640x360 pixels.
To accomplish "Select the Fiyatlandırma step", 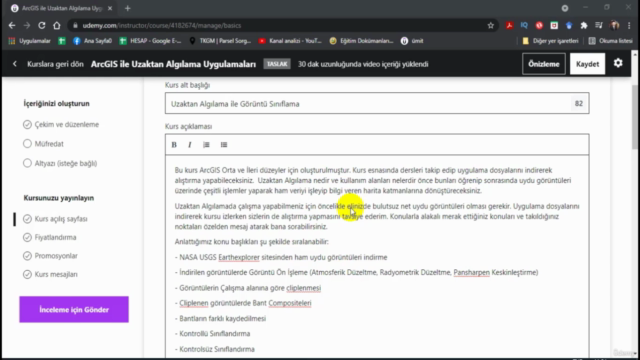I will 50,237.
